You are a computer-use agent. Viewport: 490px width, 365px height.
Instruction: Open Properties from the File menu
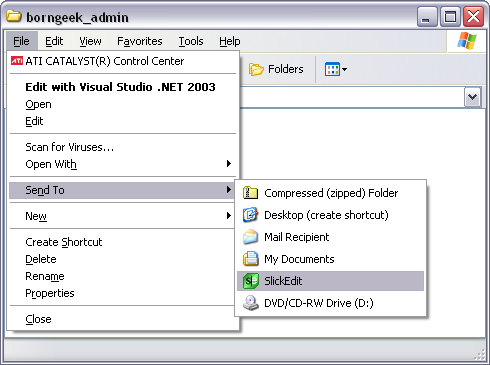[x=122, y=293]
